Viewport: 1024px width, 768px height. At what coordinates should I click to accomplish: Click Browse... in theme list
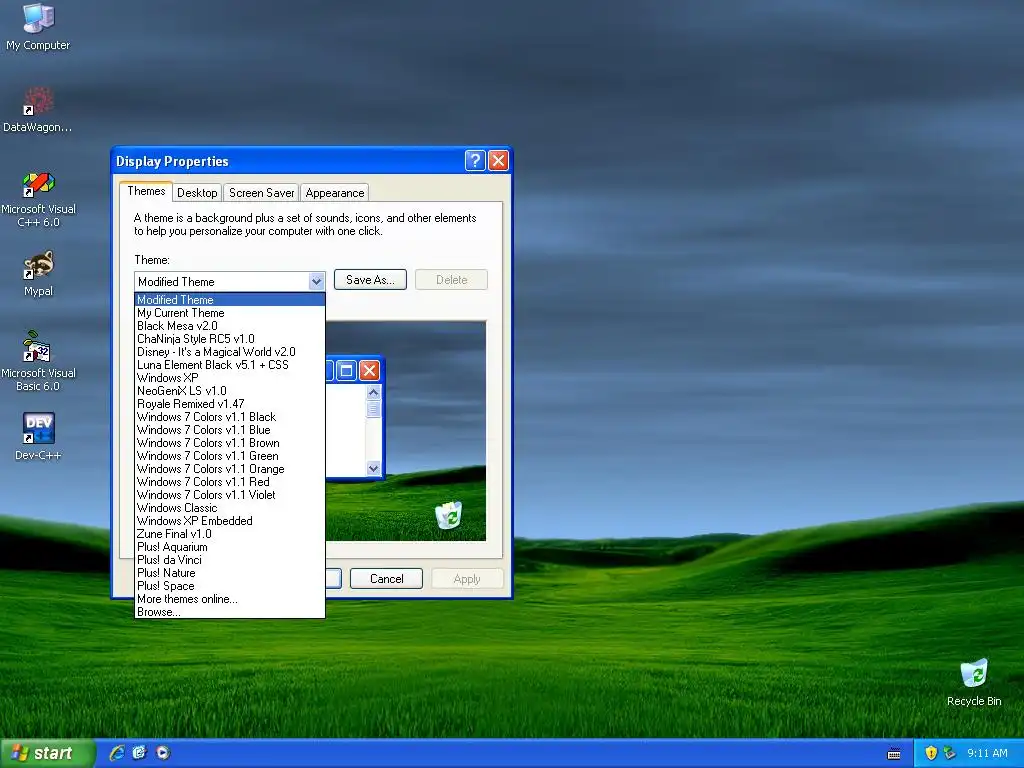230,612
